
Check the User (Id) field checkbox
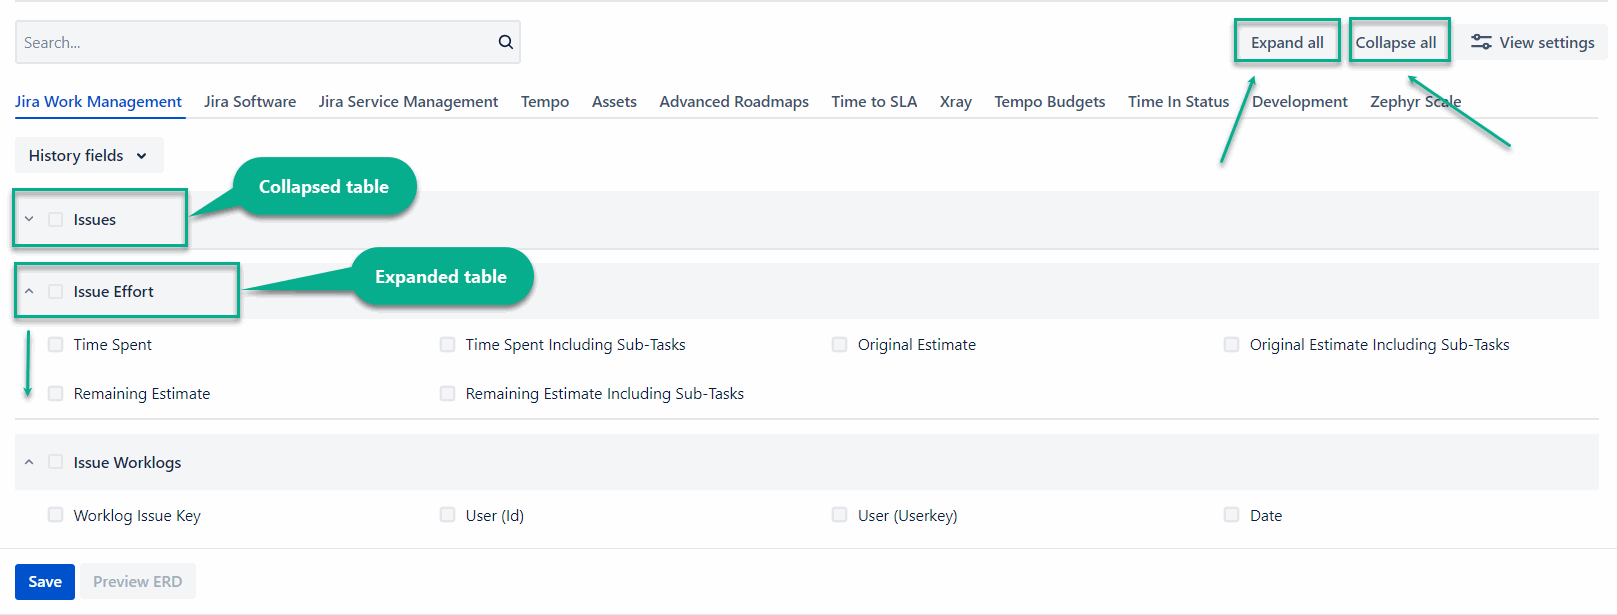tap(448, 515)
